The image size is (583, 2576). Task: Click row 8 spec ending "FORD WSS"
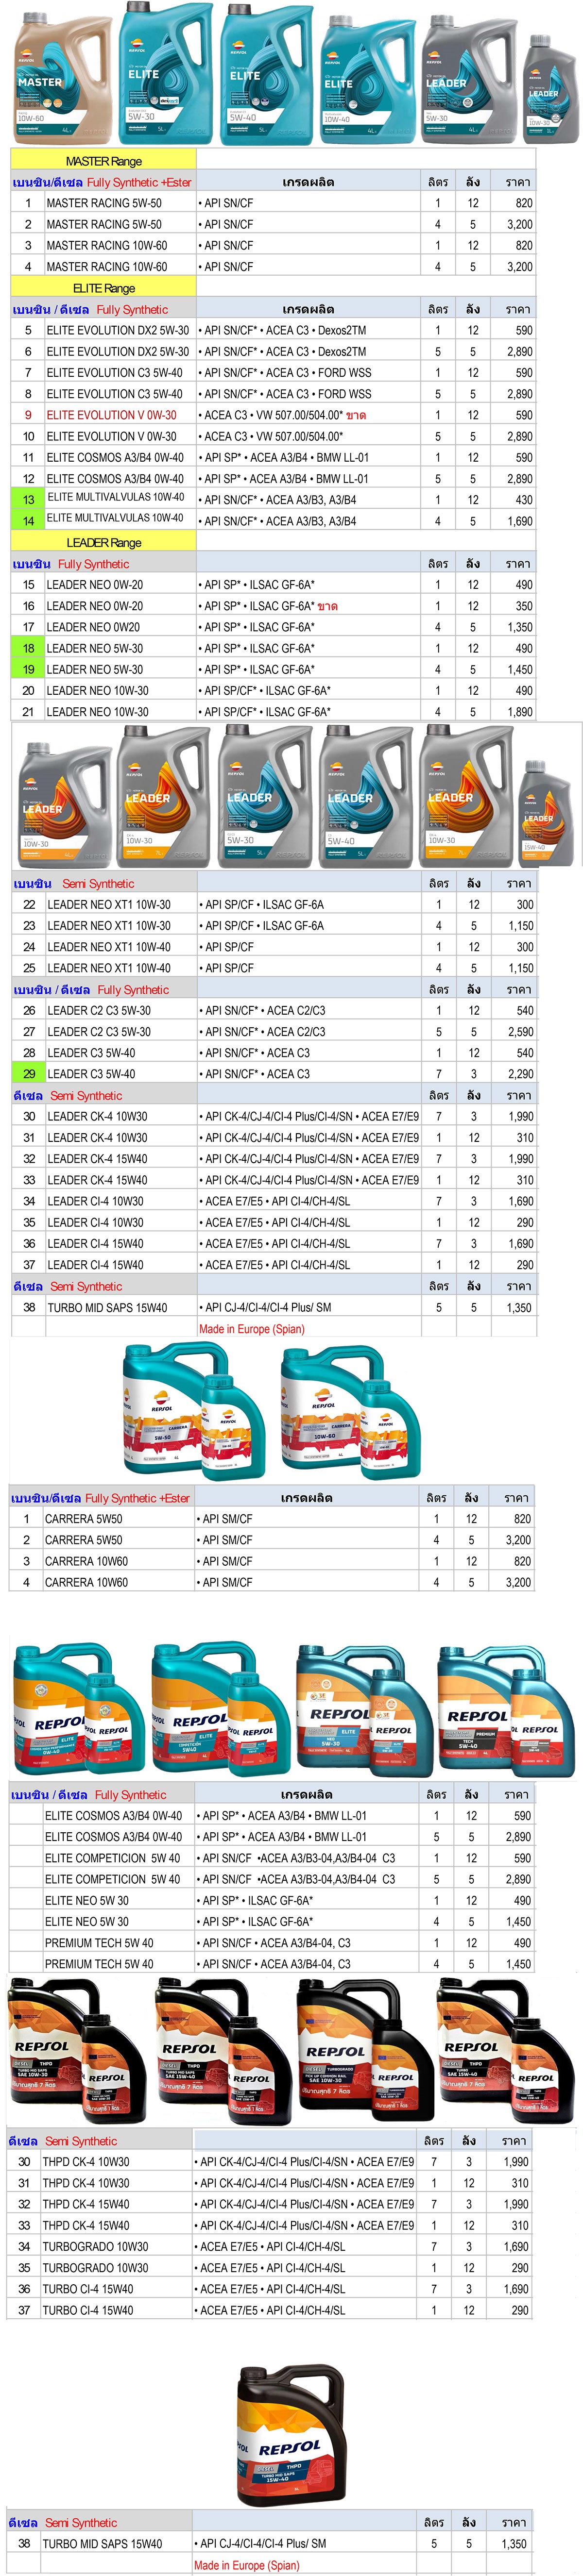(x=285, y=394)
